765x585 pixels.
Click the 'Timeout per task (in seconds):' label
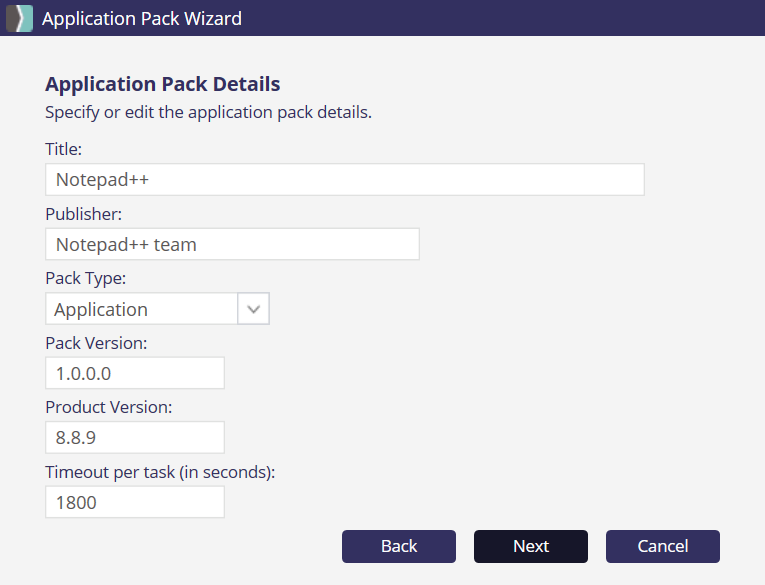tap(160, 472)
